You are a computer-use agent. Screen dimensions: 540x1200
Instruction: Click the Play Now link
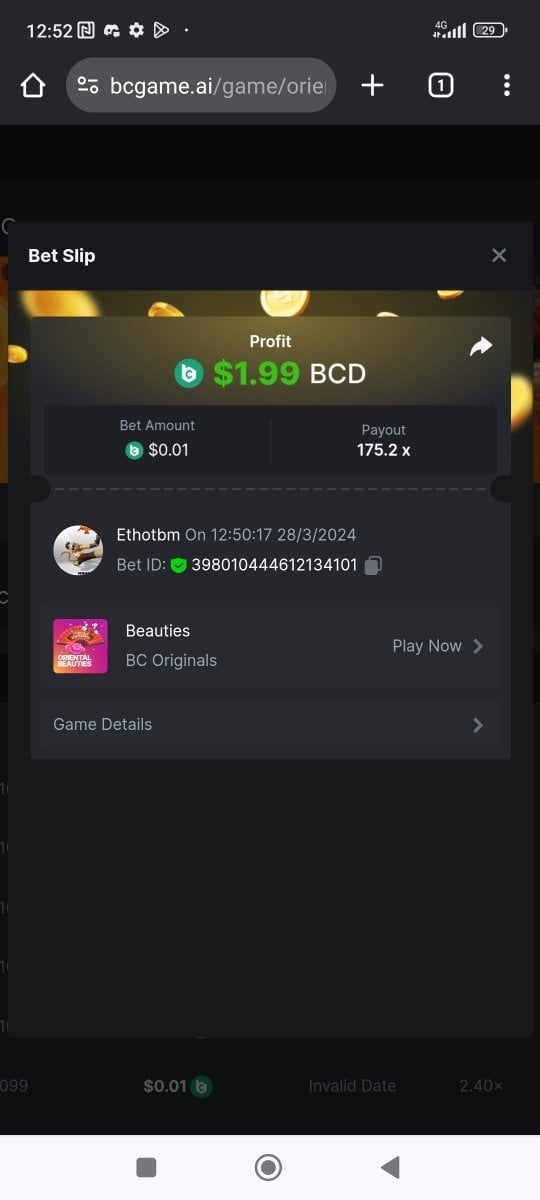coord(427,646)
